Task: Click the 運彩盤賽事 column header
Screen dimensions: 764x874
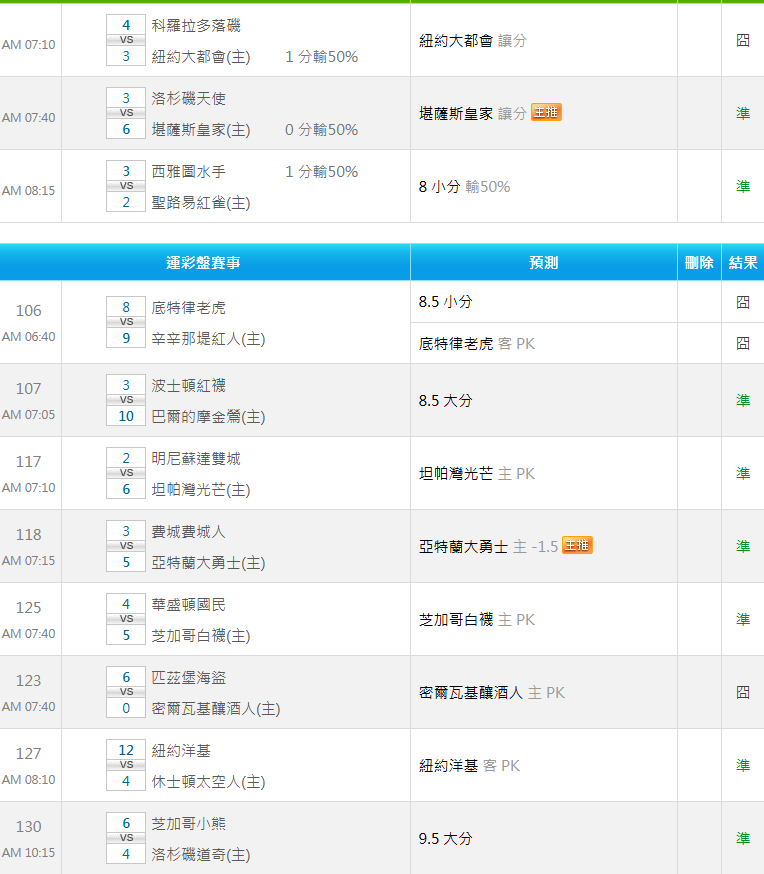Action: [203, 263]
